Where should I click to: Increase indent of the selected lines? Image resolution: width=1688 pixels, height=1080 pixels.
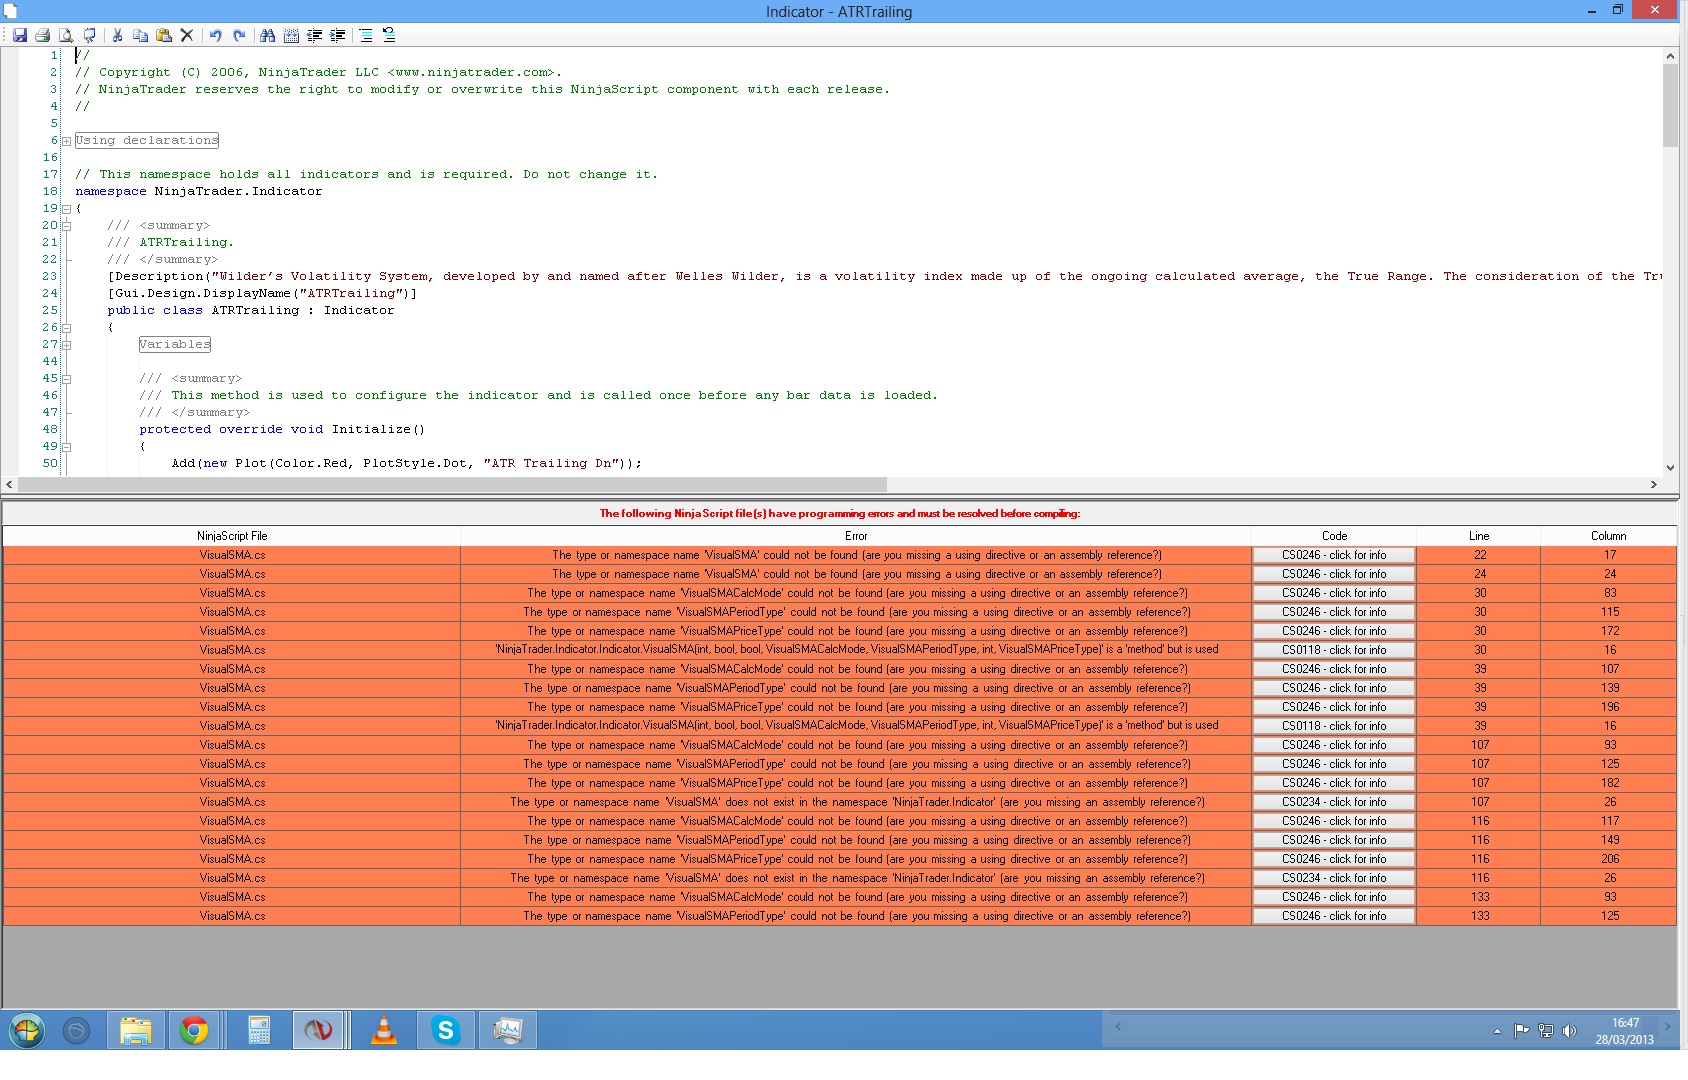tap(338, 35)
